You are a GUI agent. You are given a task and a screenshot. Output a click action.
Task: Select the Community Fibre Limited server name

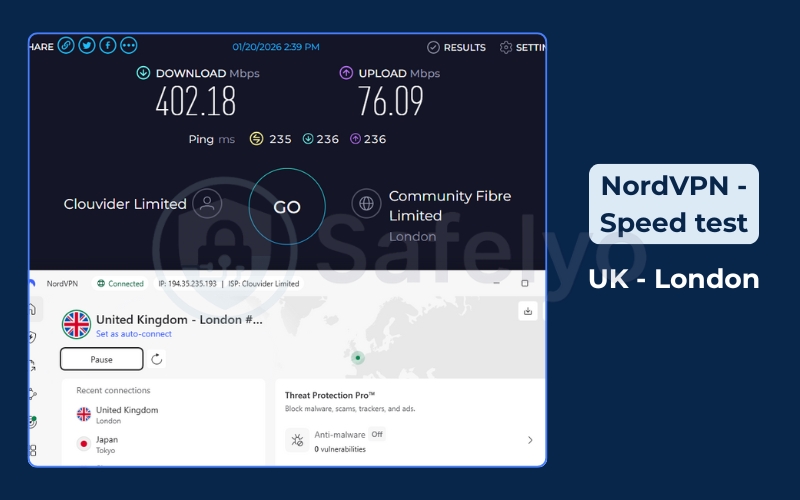pyautogui.click(x=449, y=206)
